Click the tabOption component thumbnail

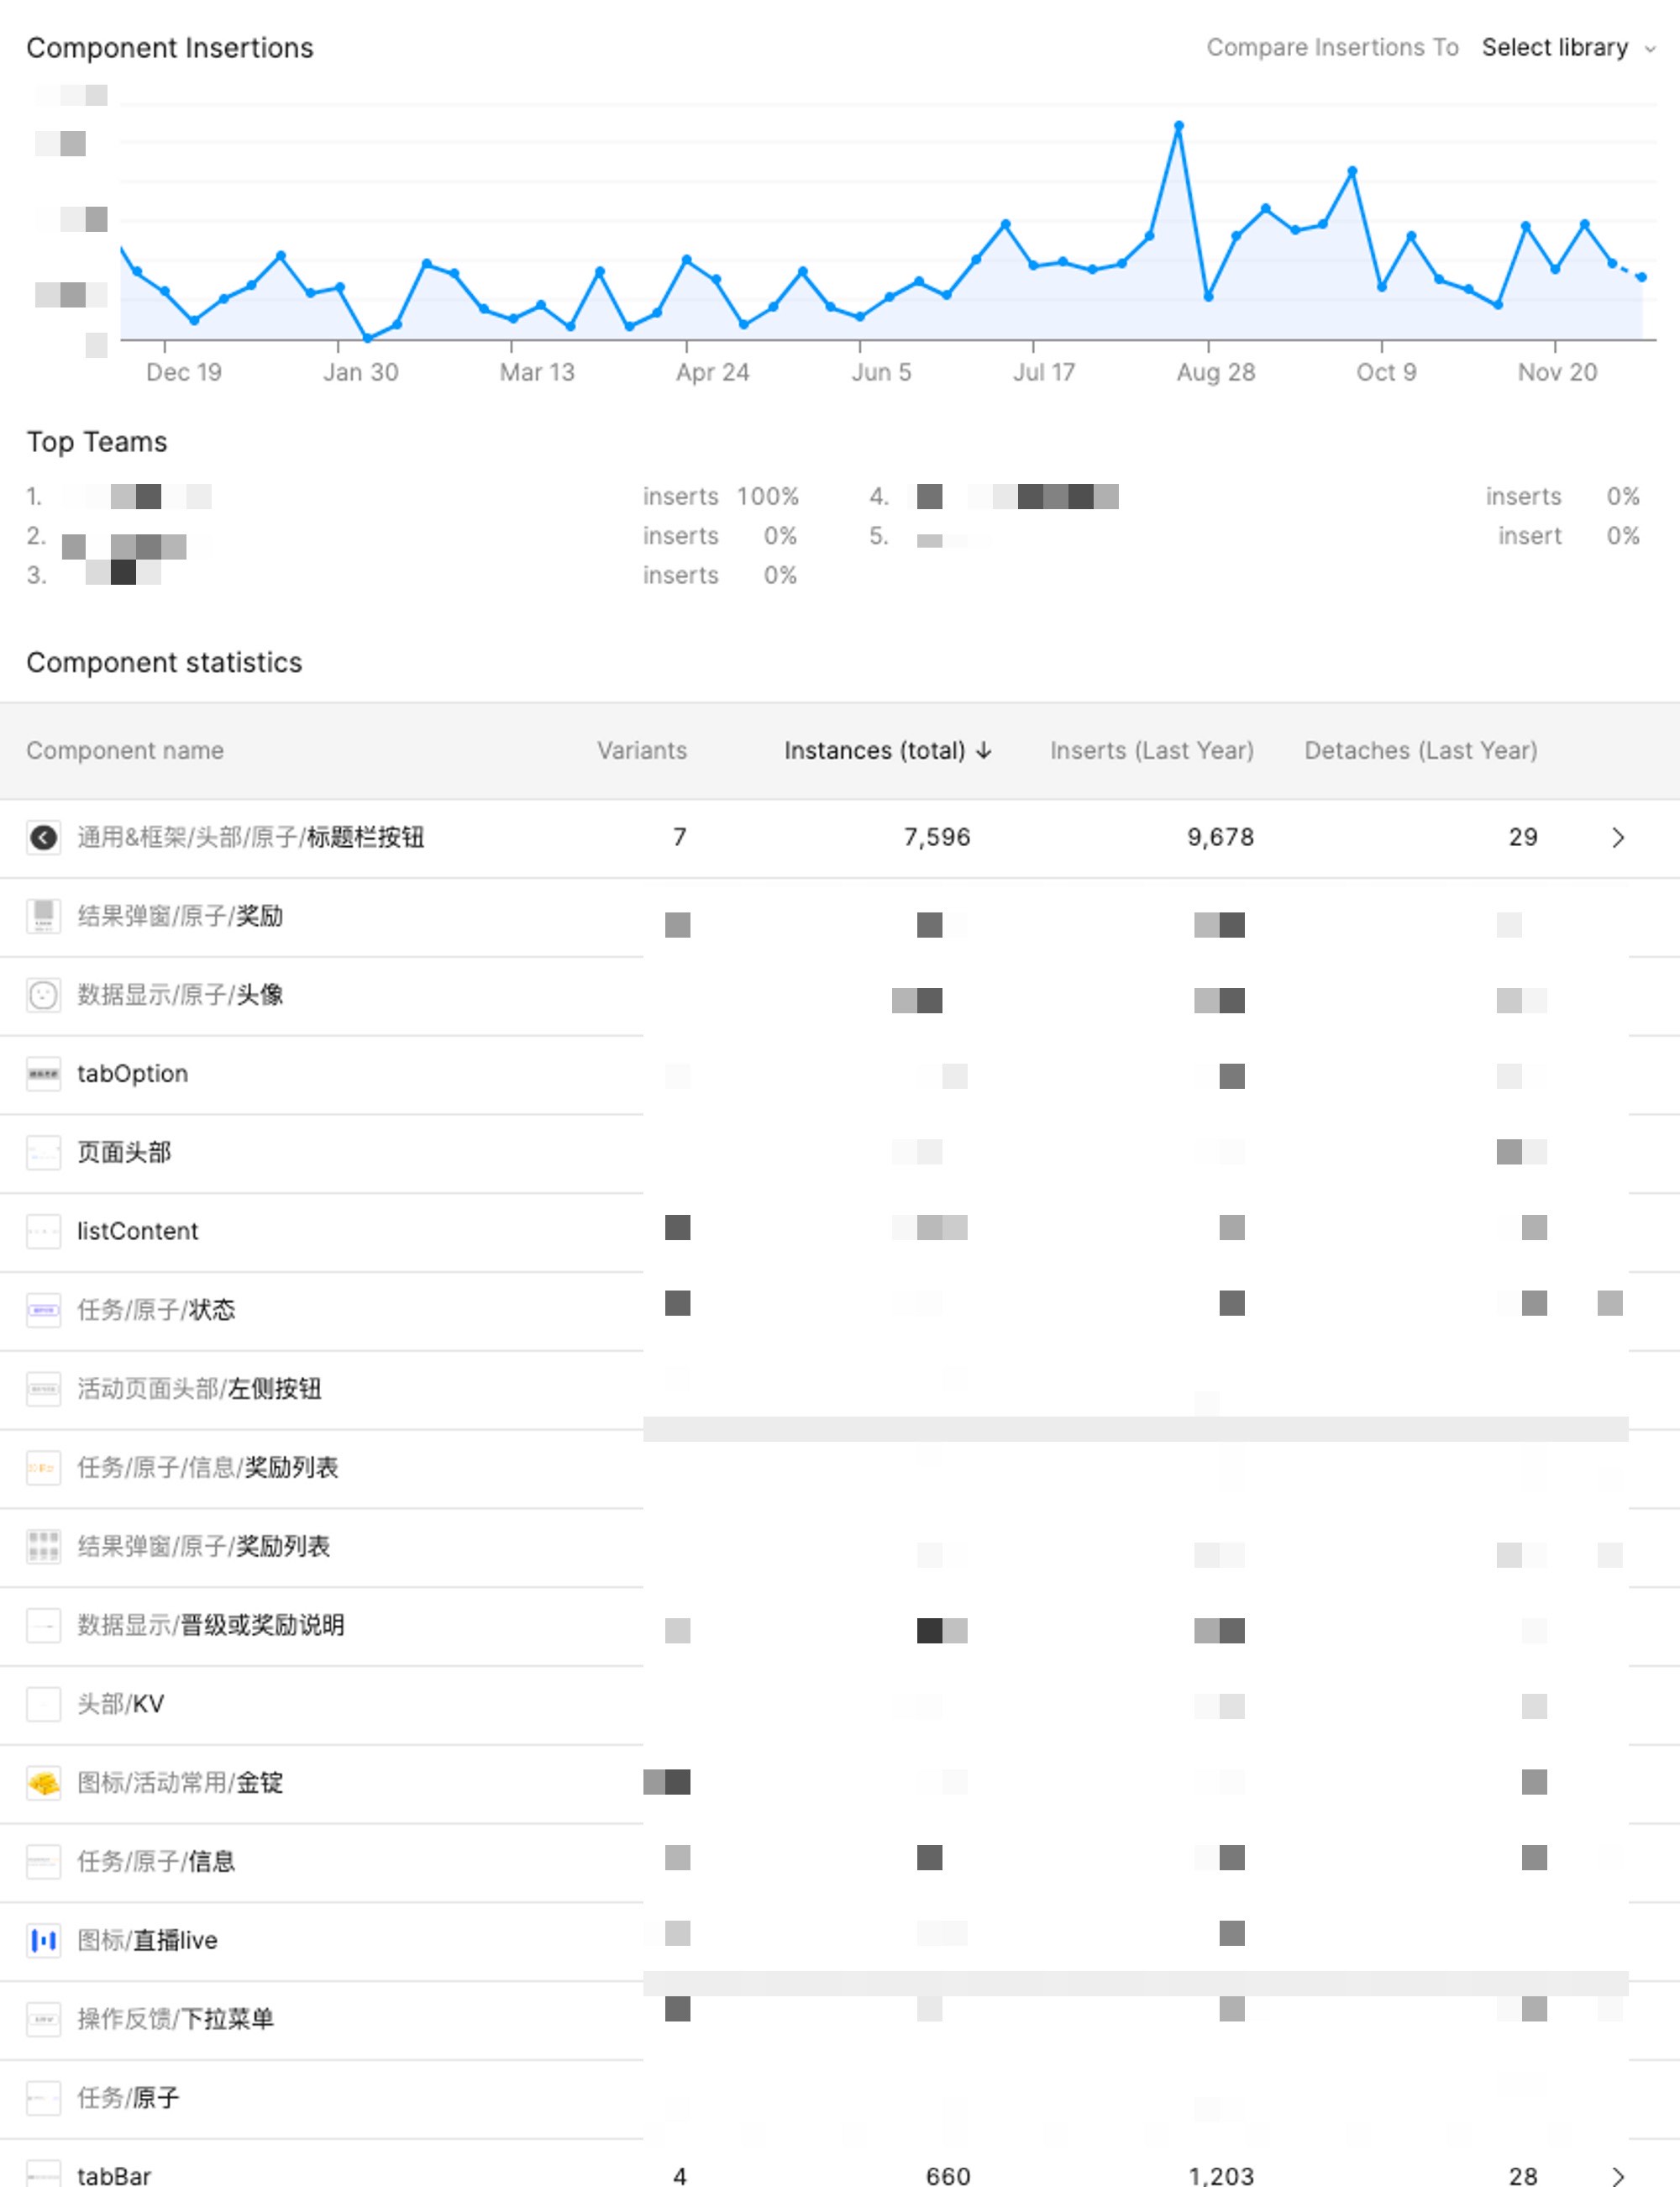pyautogui.click(x=43, y=1074)
